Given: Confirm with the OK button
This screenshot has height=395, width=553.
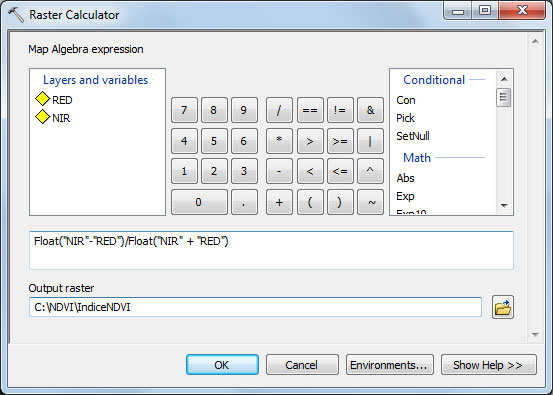Looking at the screenshot, I should click(x=222, y=365).
